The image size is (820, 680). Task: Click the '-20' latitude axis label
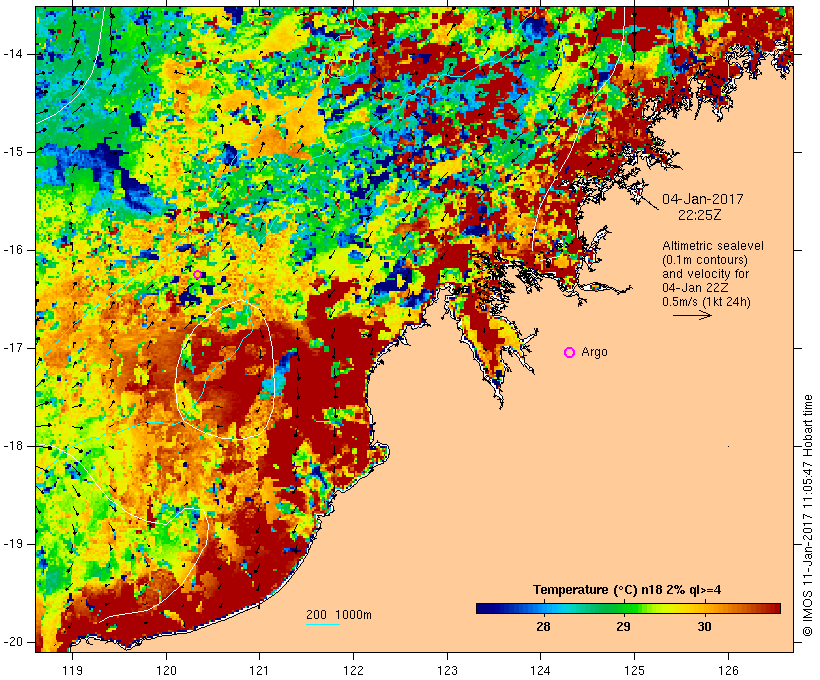pyautogui.click(x=13, y=642)
